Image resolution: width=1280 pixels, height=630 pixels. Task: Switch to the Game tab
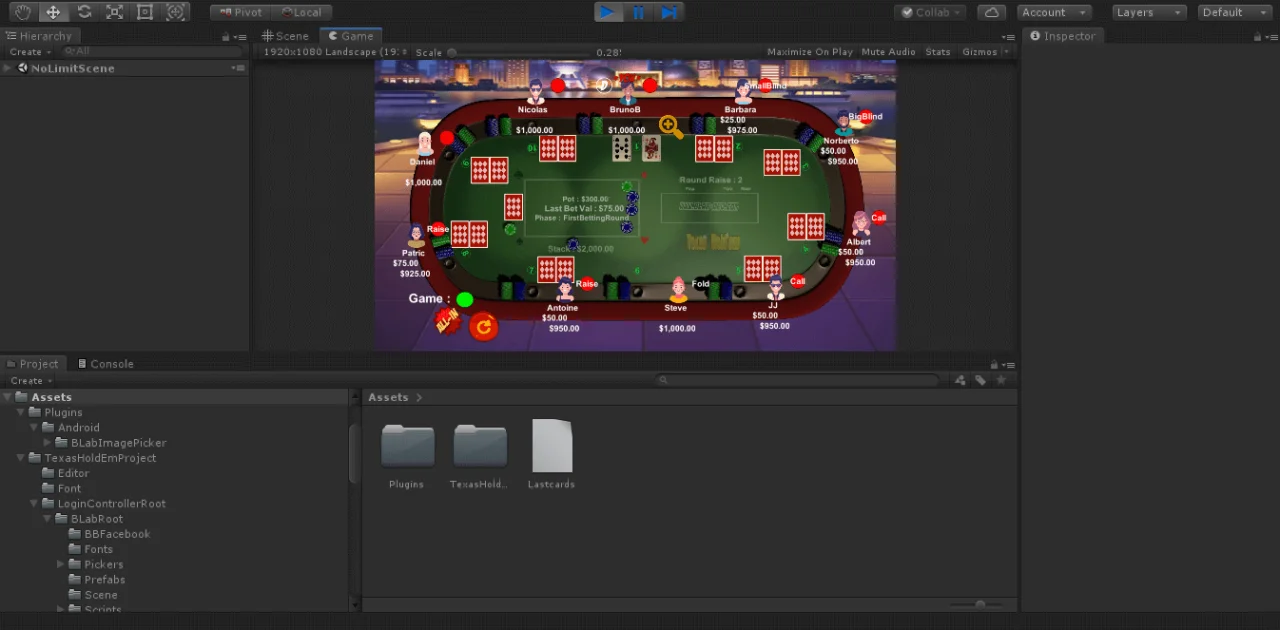click(x=350, y=36)
